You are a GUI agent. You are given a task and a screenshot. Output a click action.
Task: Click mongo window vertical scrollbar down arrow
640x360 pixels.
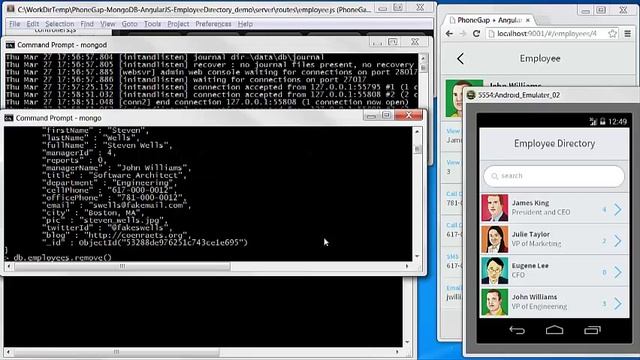click(417, 256)
